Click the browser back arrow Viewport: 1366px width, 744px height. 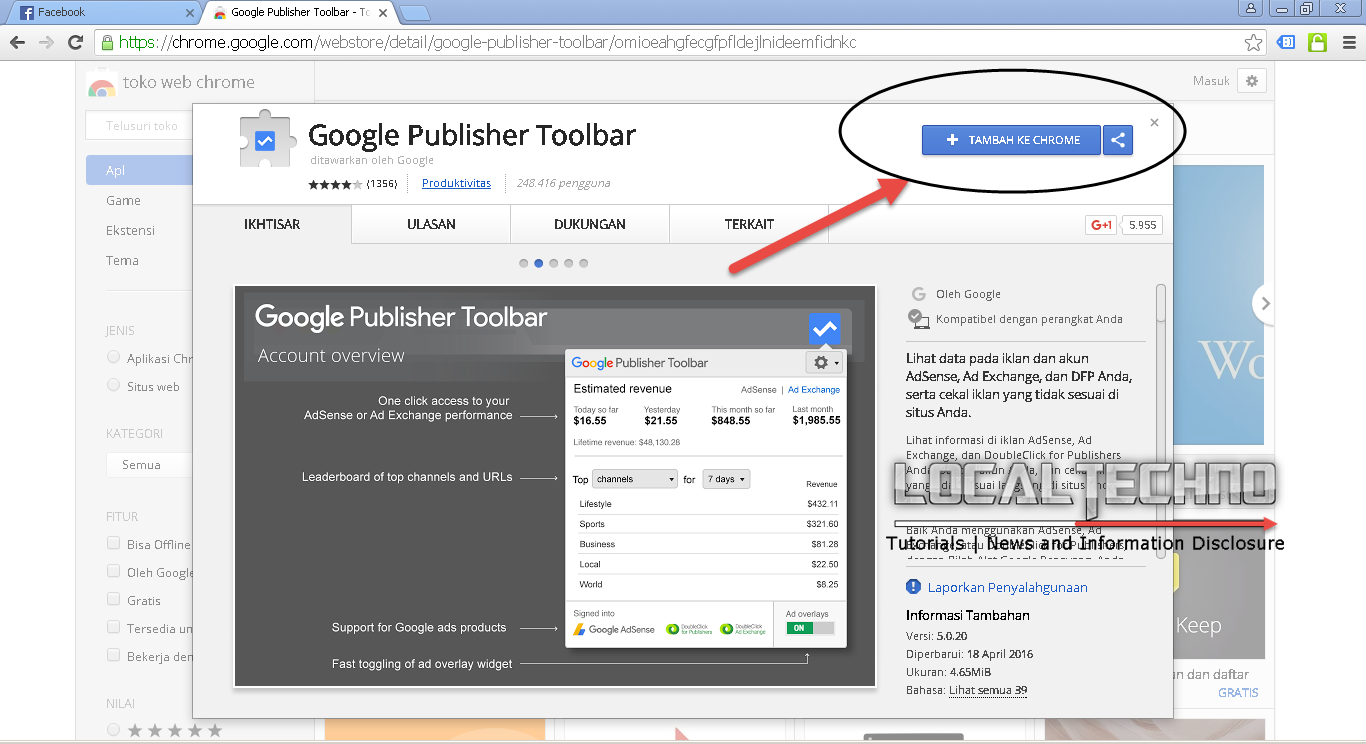point(16,43)
